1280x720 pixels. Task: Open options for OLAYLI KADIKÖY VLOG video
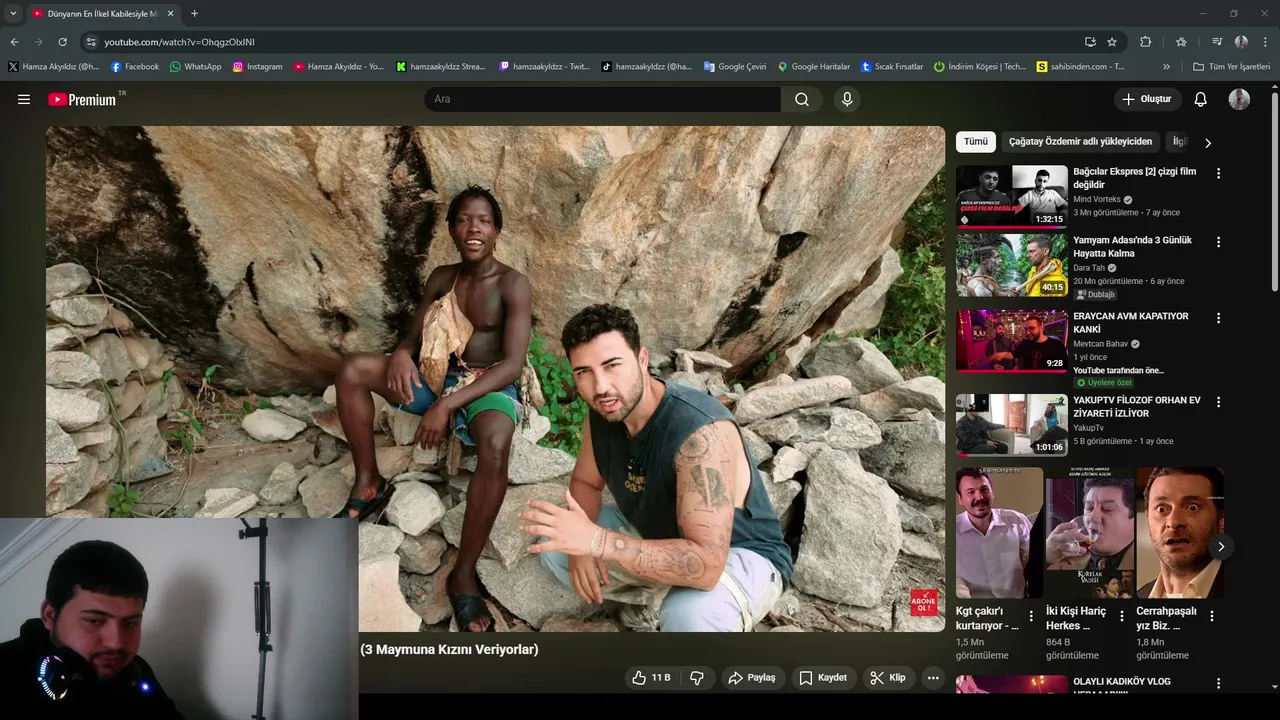click(x=1218, y=684)
